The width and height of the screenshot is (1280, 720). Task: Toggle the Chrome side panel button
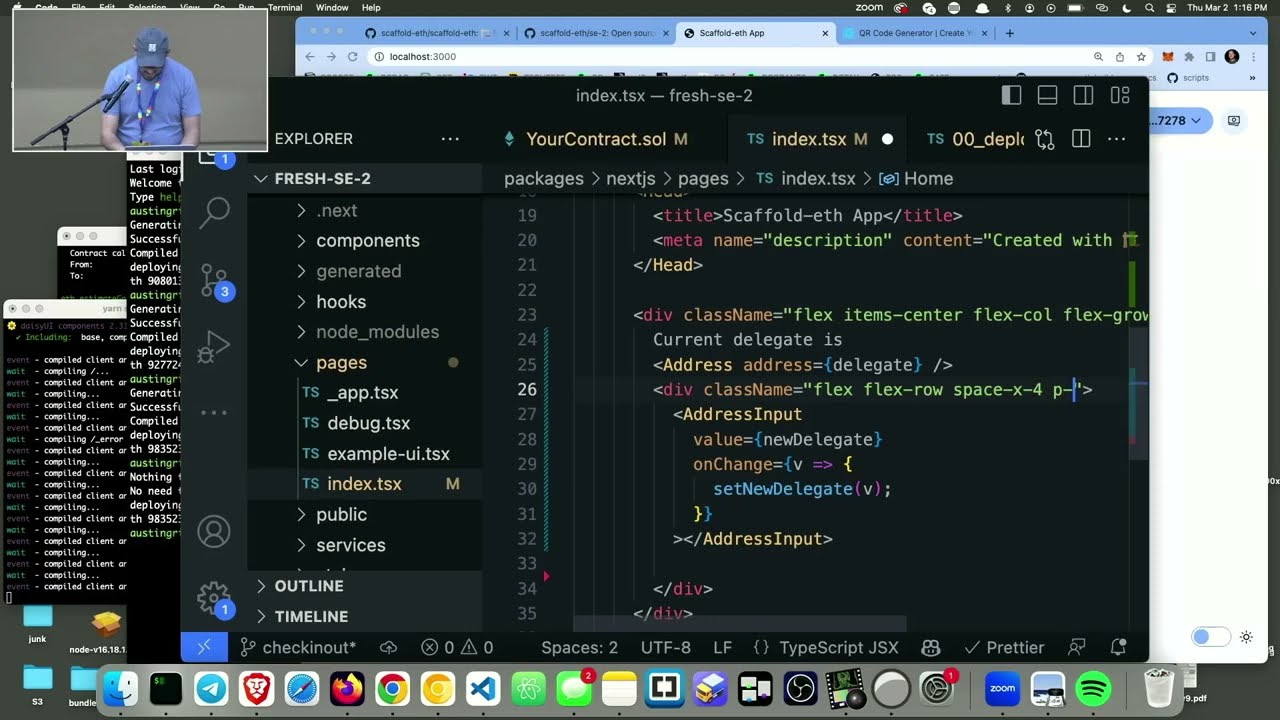pyautogui.click(x=1210, y=57)
